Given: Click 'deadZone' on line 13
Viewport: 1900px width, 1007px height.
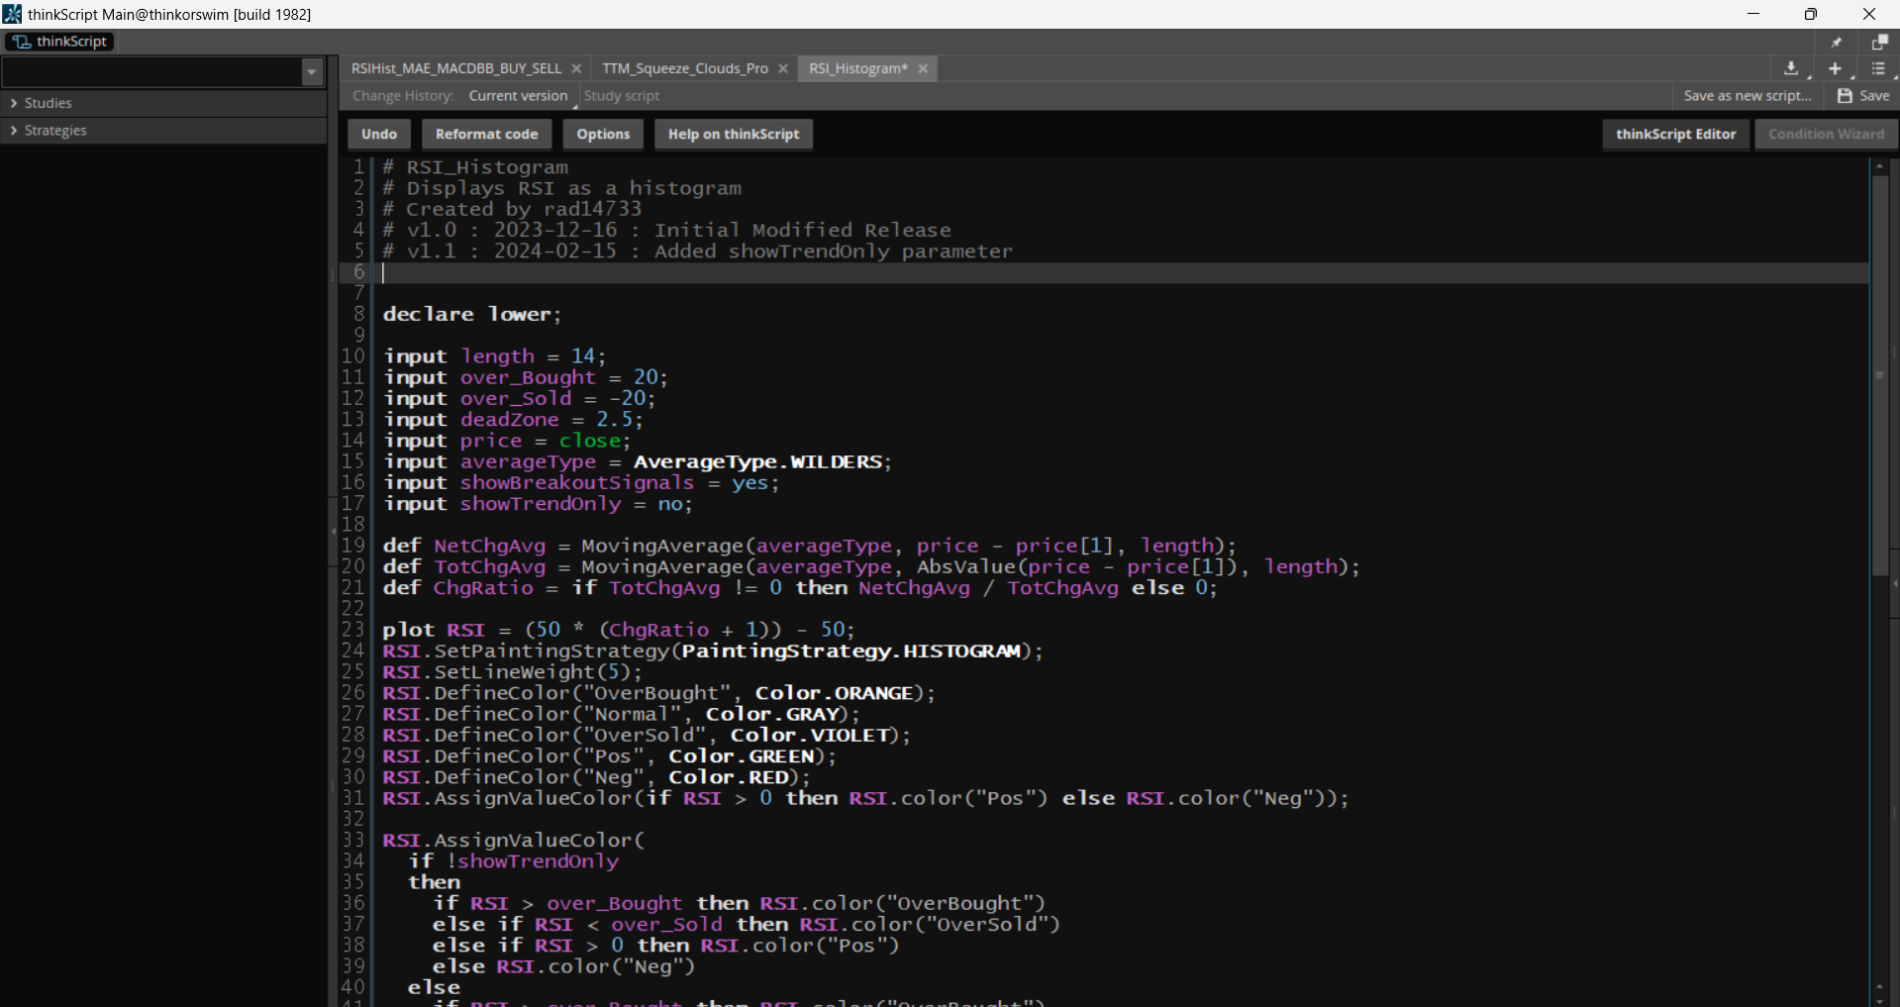Looking at the screenshot, I should (509, 419).
